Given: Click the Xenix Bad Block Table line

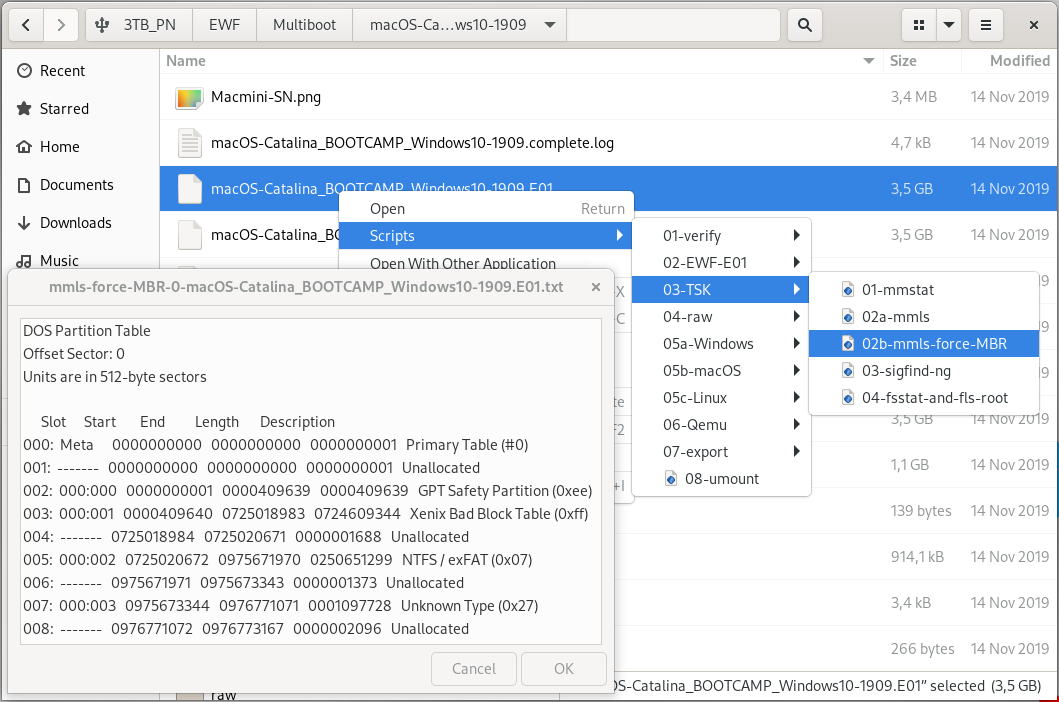Looking at the screenshot, I should 305,514.
